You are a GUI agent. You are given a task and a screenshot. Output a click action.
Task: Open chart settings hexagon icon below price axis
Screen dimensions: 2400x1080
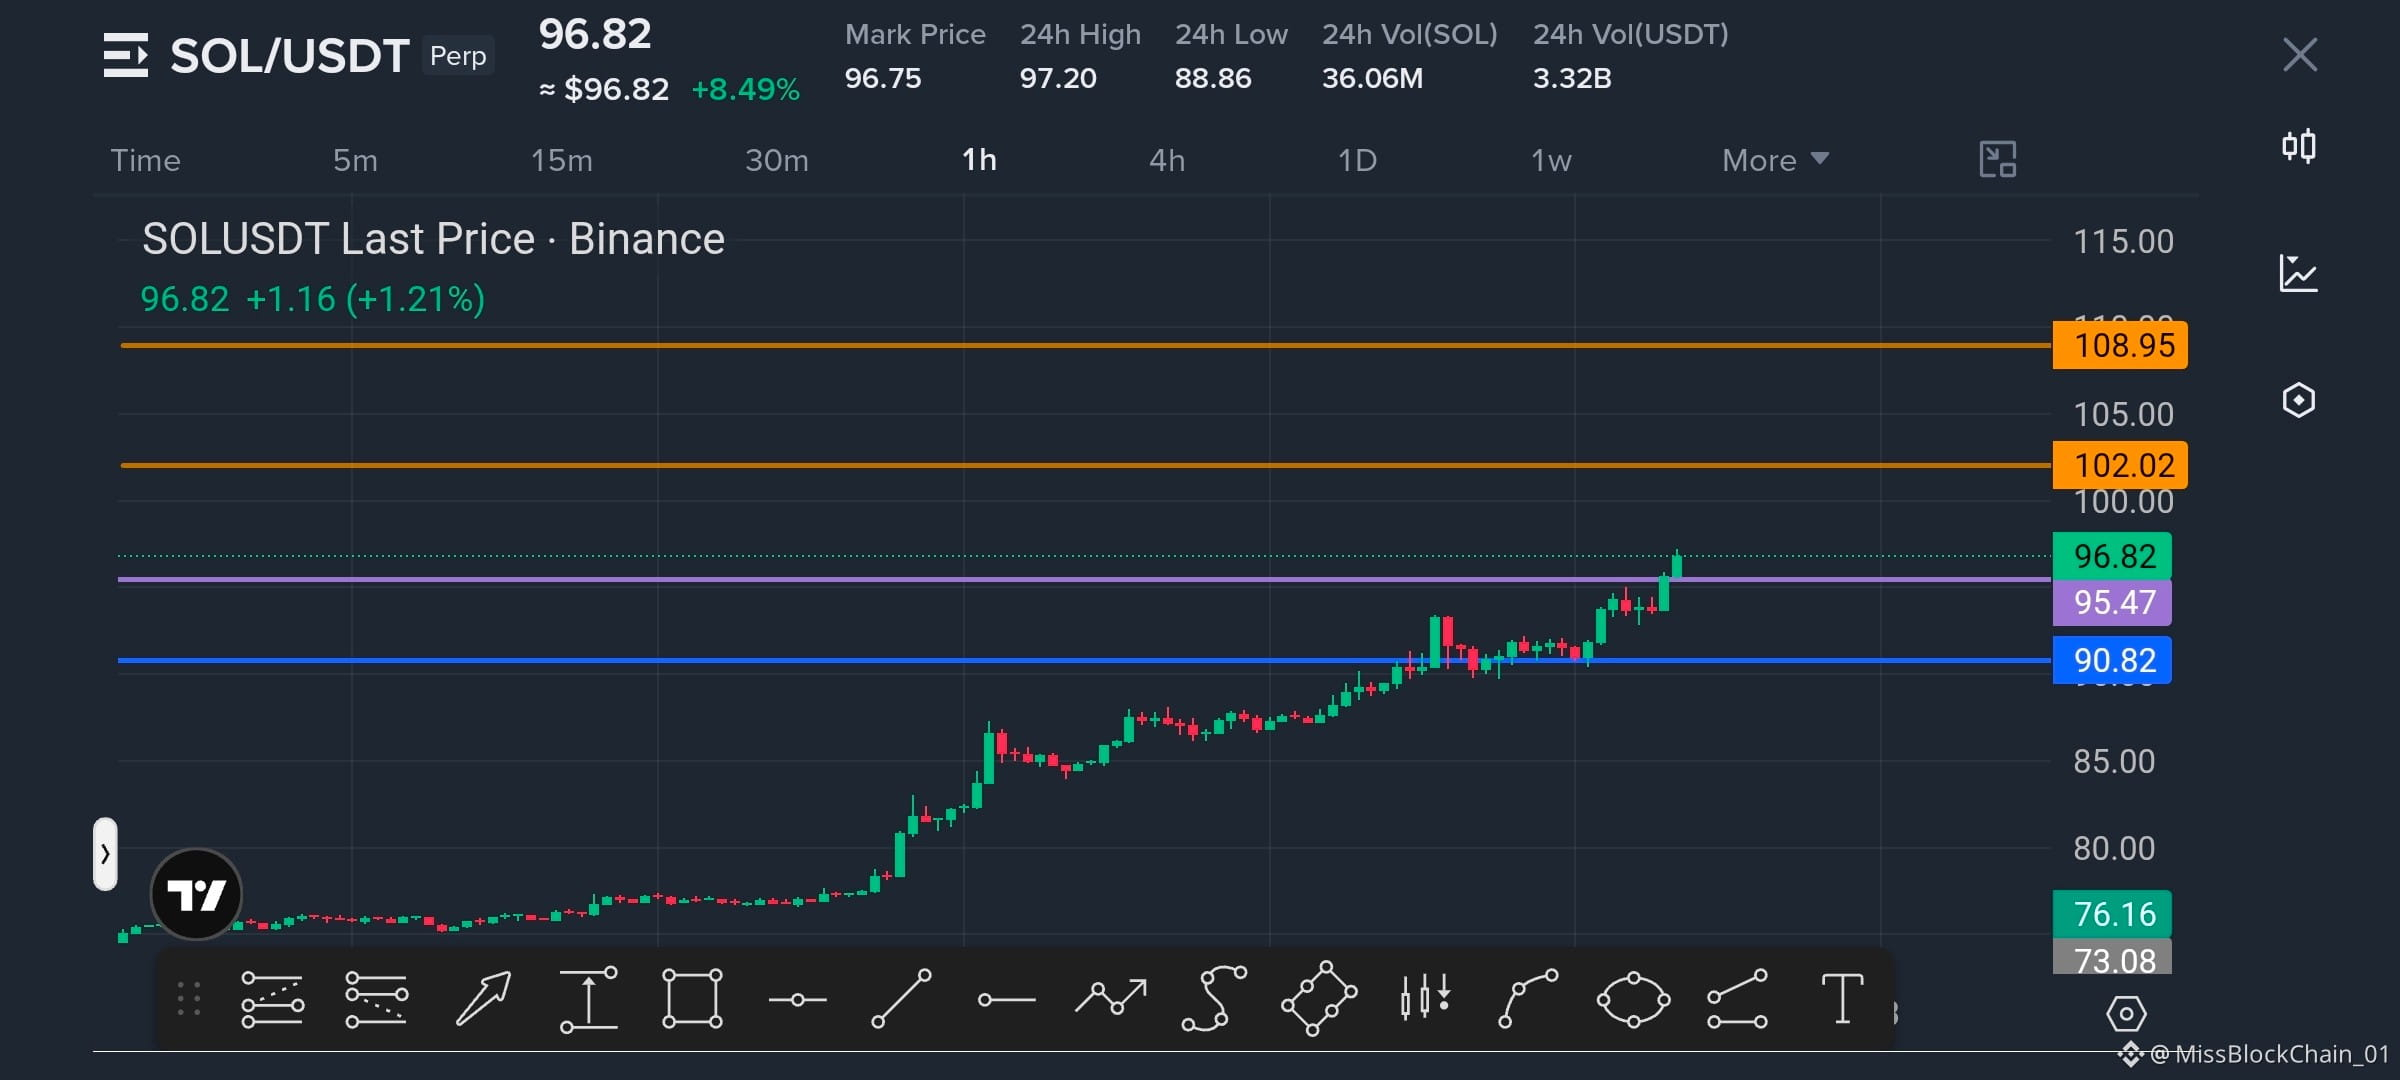click(2126, 1014)
